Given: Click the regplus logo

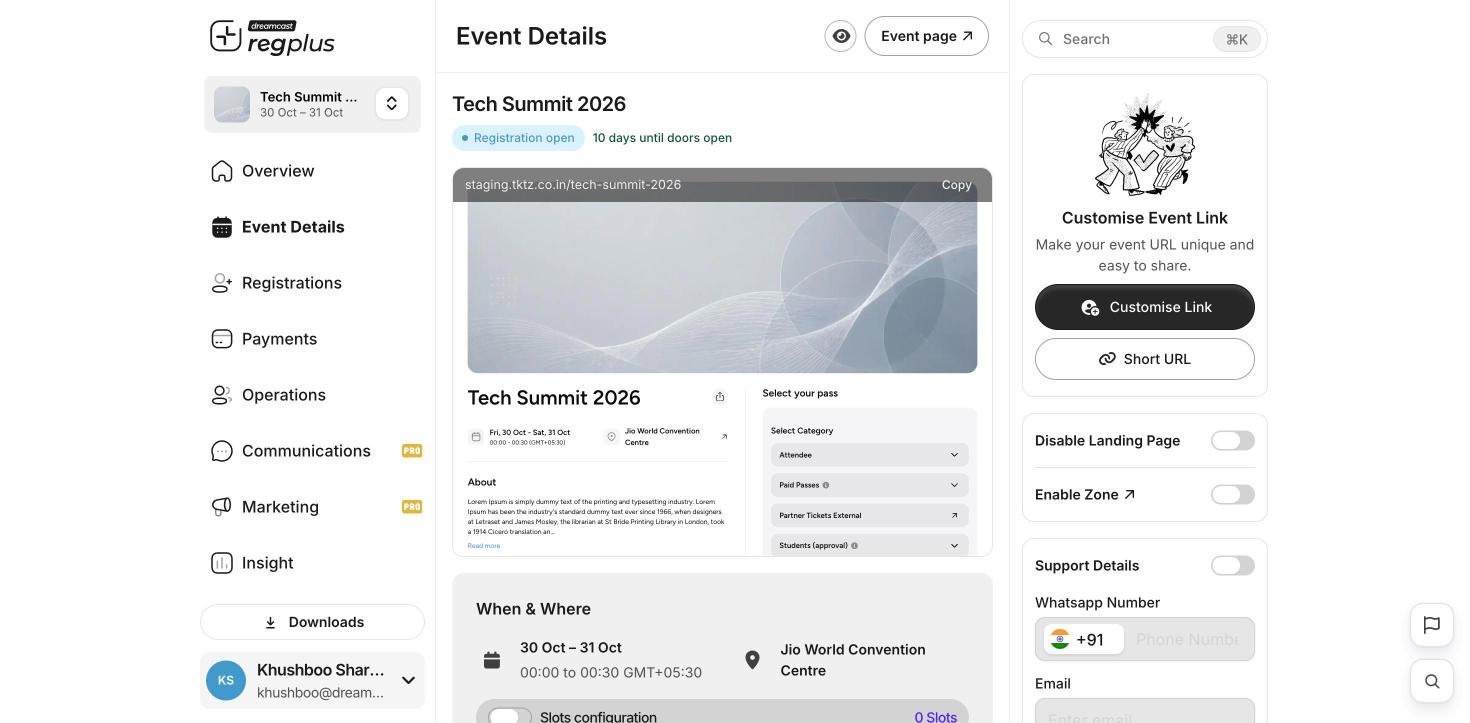Looking at the screenshot, I should [272, 37].
